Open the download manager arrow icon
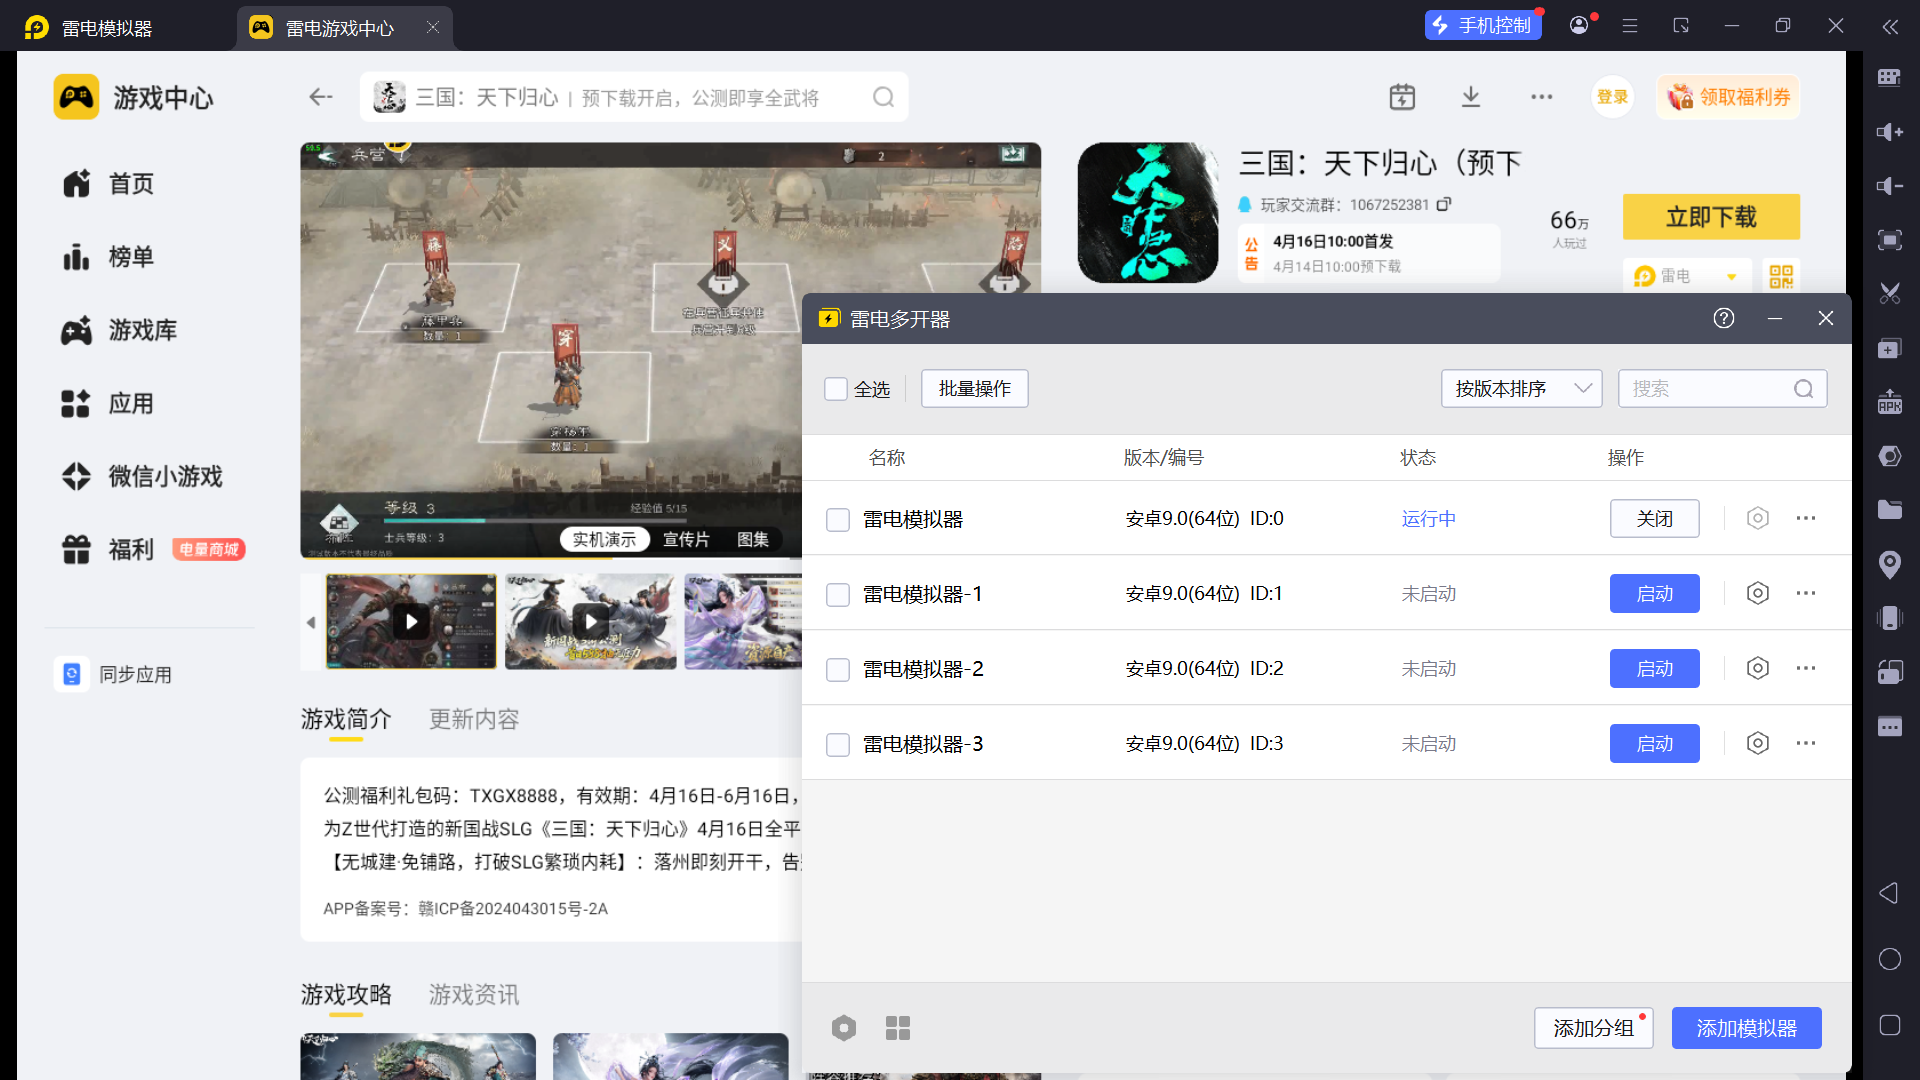The image size is (1920, 1080). click(1470, 97)
